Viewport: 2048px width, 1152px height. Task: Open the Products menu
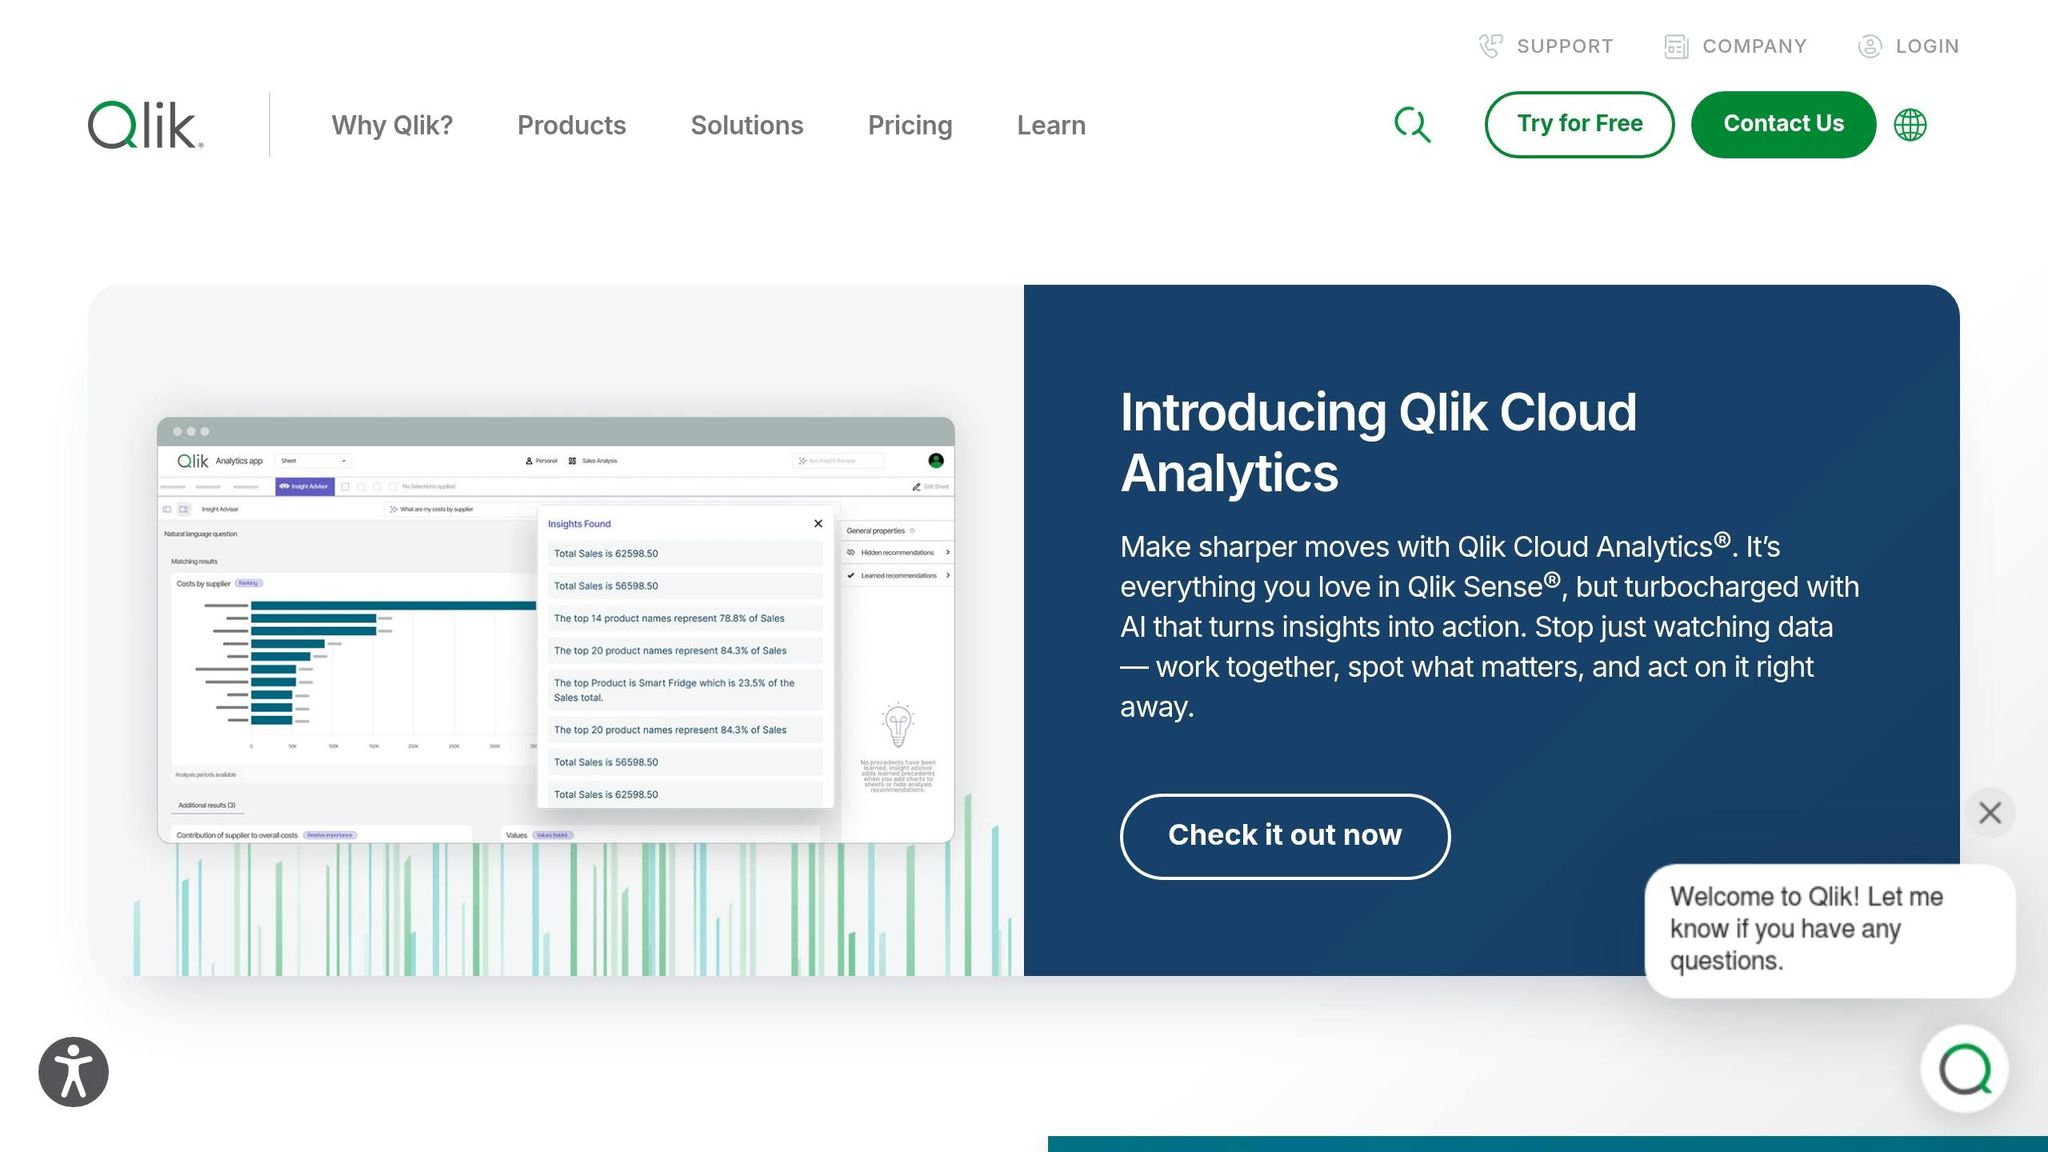click(572, 125)
